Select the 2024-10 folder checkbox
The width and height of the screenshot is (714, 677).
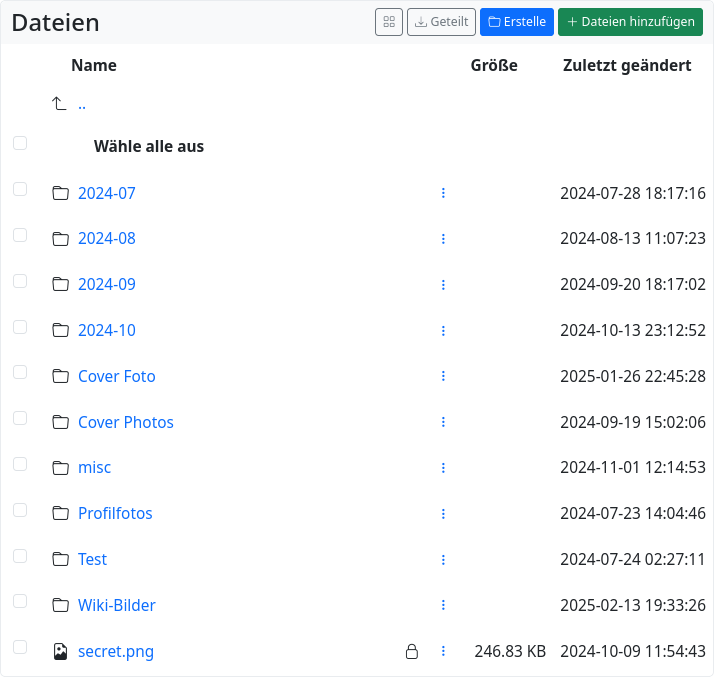(x=20, y=327)
